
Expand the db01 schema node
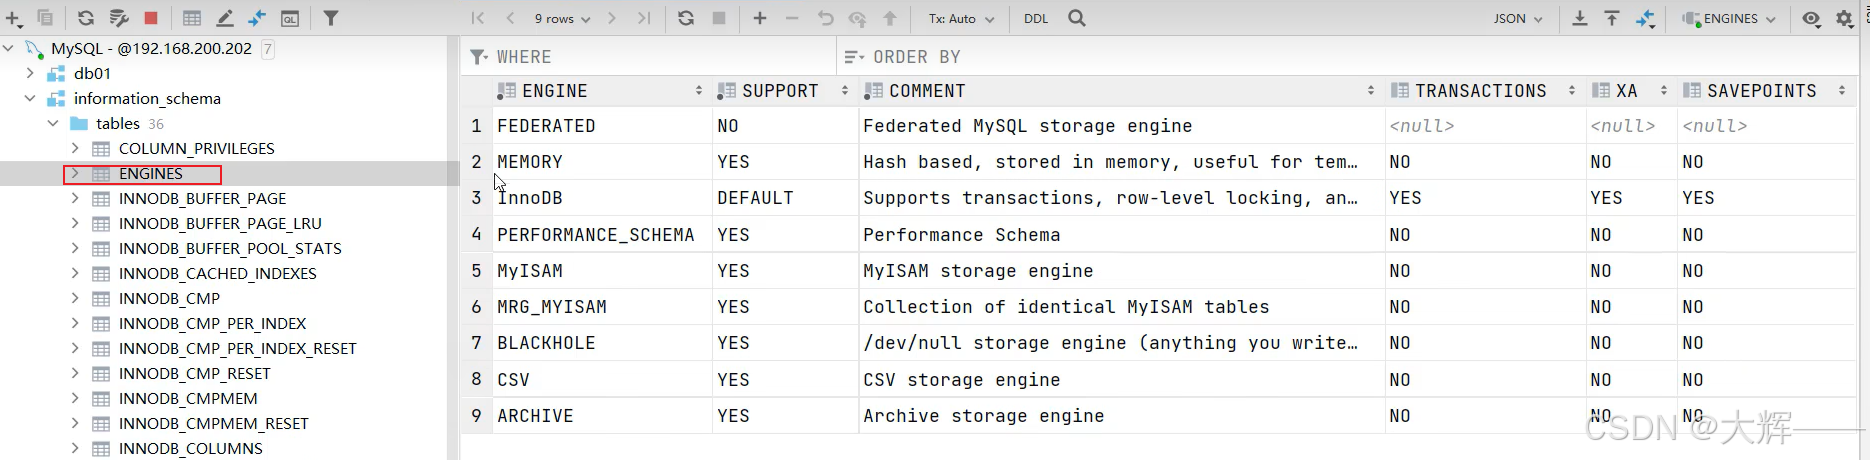pyautogui.click(x=30, y=73)
